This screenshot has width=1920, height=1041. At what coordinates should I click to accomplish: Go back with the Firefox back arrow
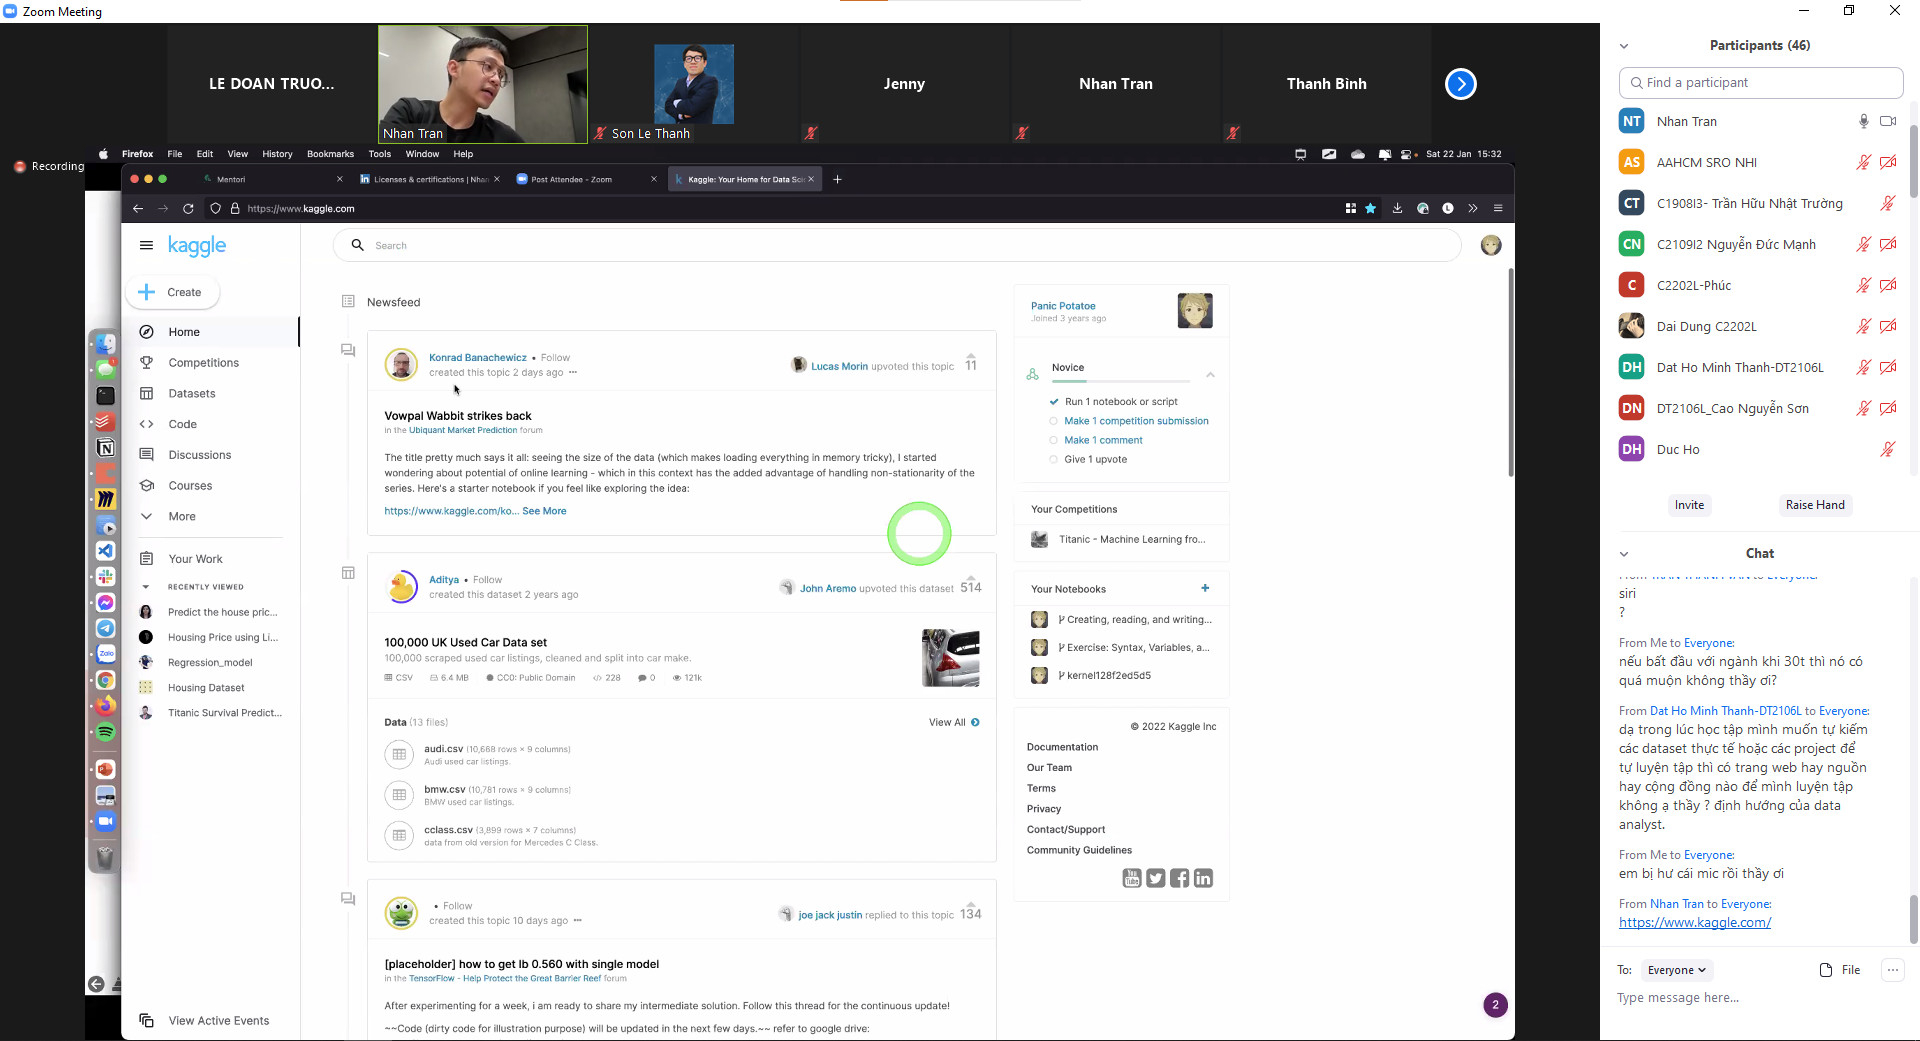(x=138, y=208)
